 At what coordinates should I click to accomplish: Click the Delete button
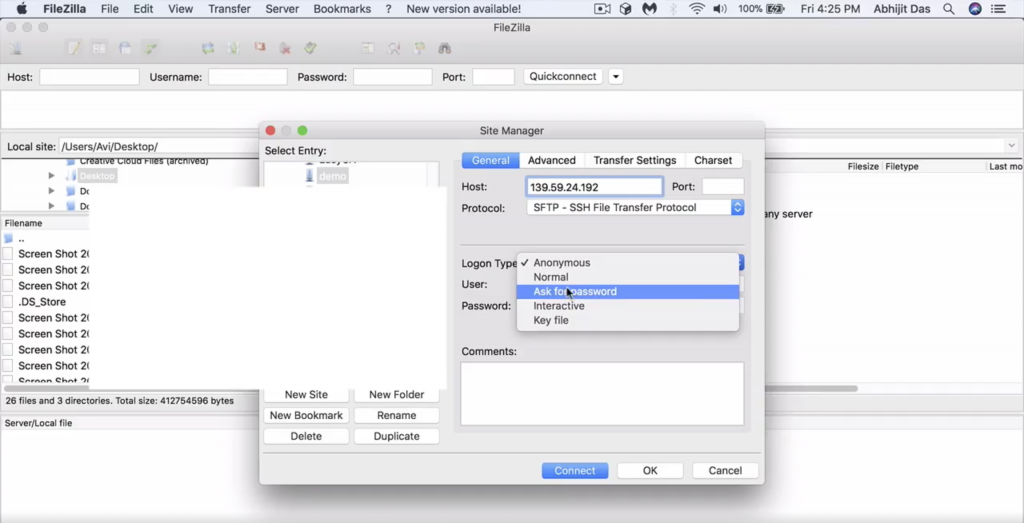[x=306, y=436]
